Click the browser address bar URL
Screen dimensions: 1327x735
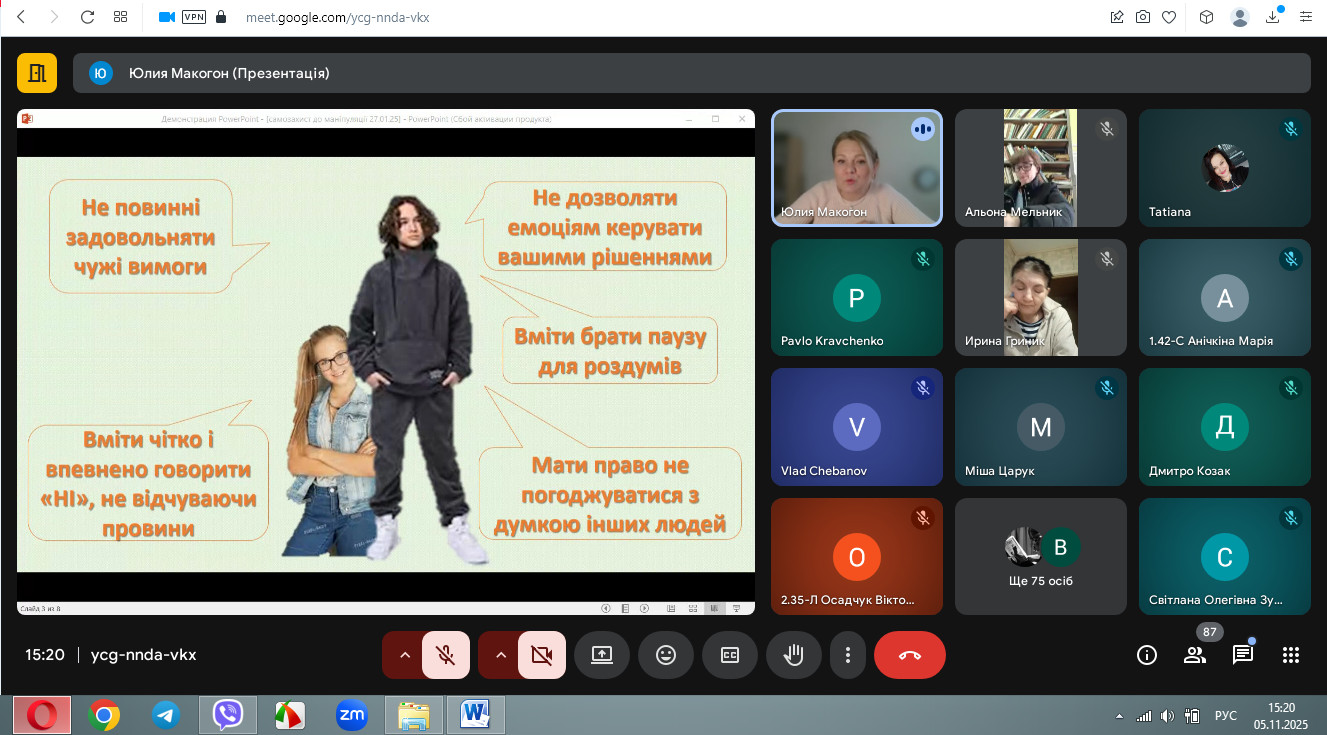coord(337,17)
